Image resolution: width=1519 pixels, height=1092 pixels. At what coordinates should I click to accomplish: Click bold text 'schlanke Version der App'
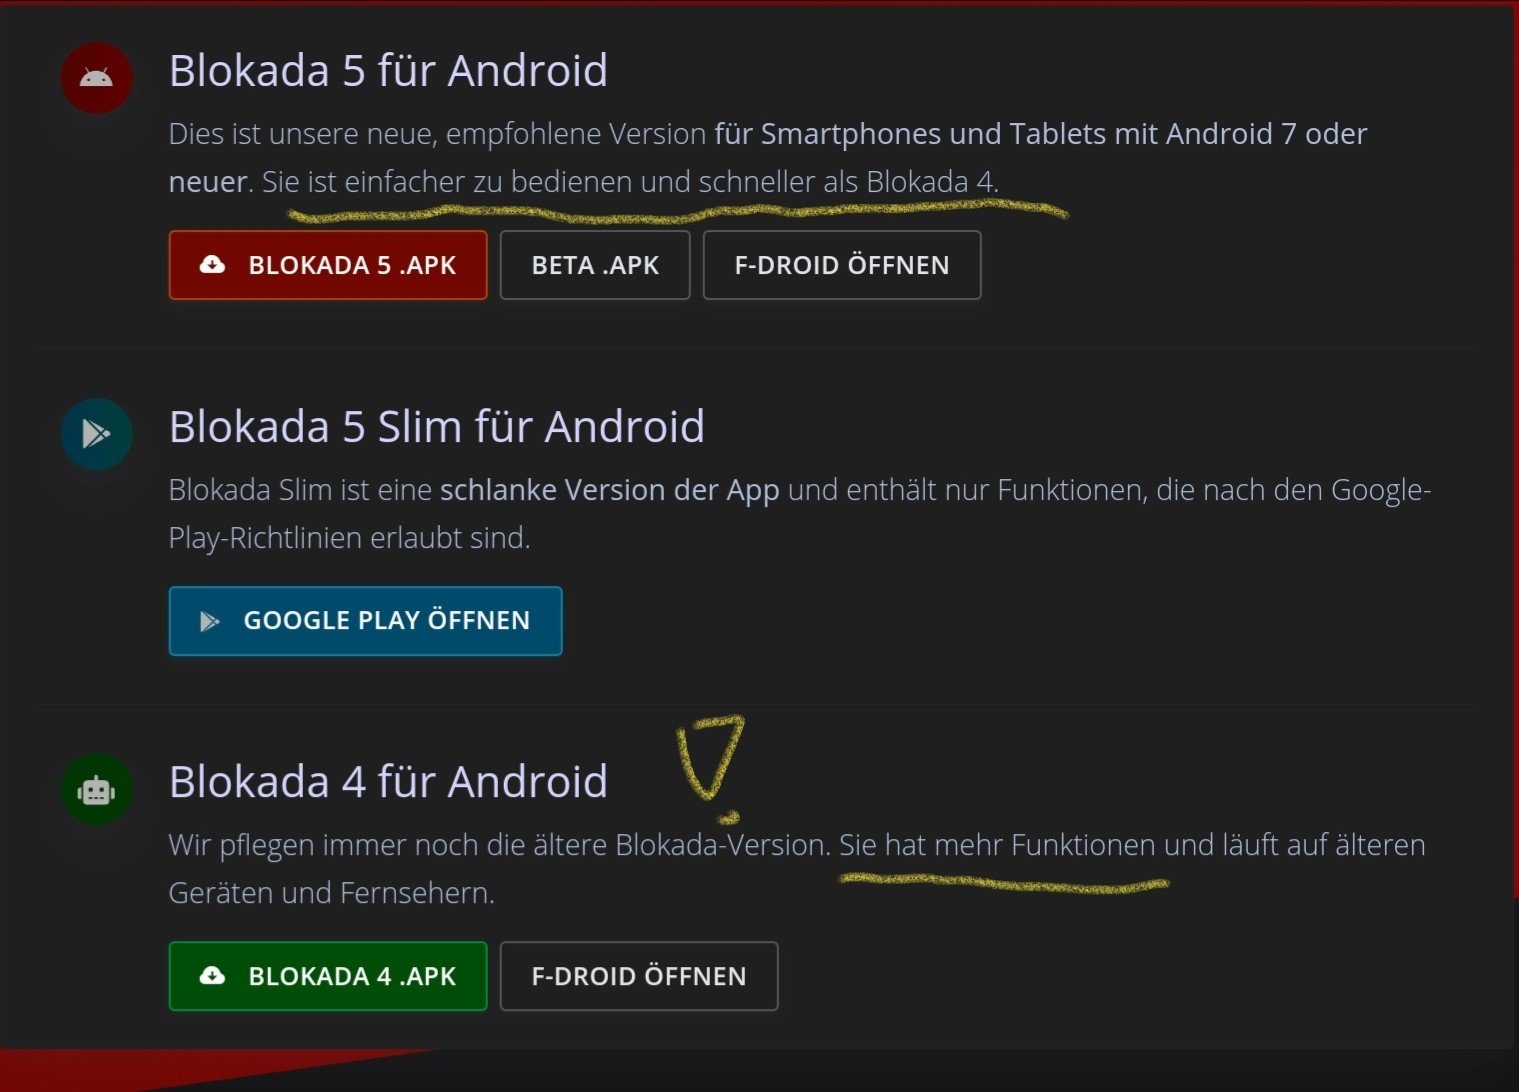point(609,490)
